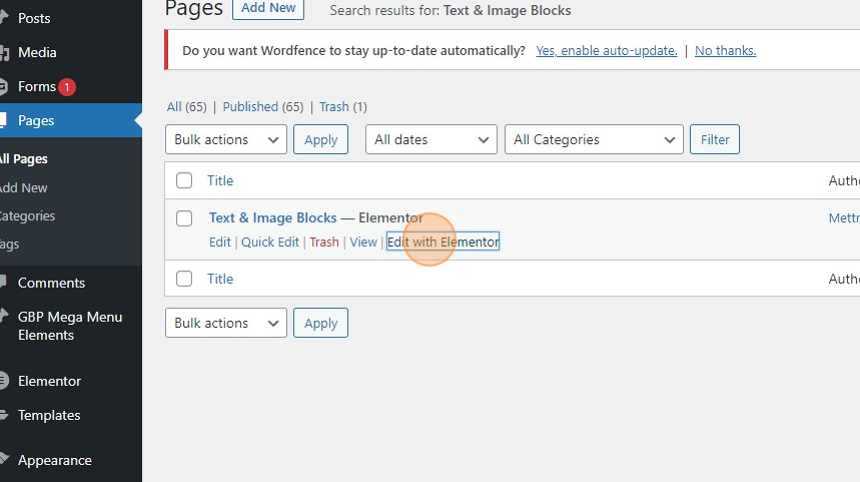The width and height of the screenshot is (860, 482).
Task: Toggle select-all checkbox in table header
Action: coord(184,180)
